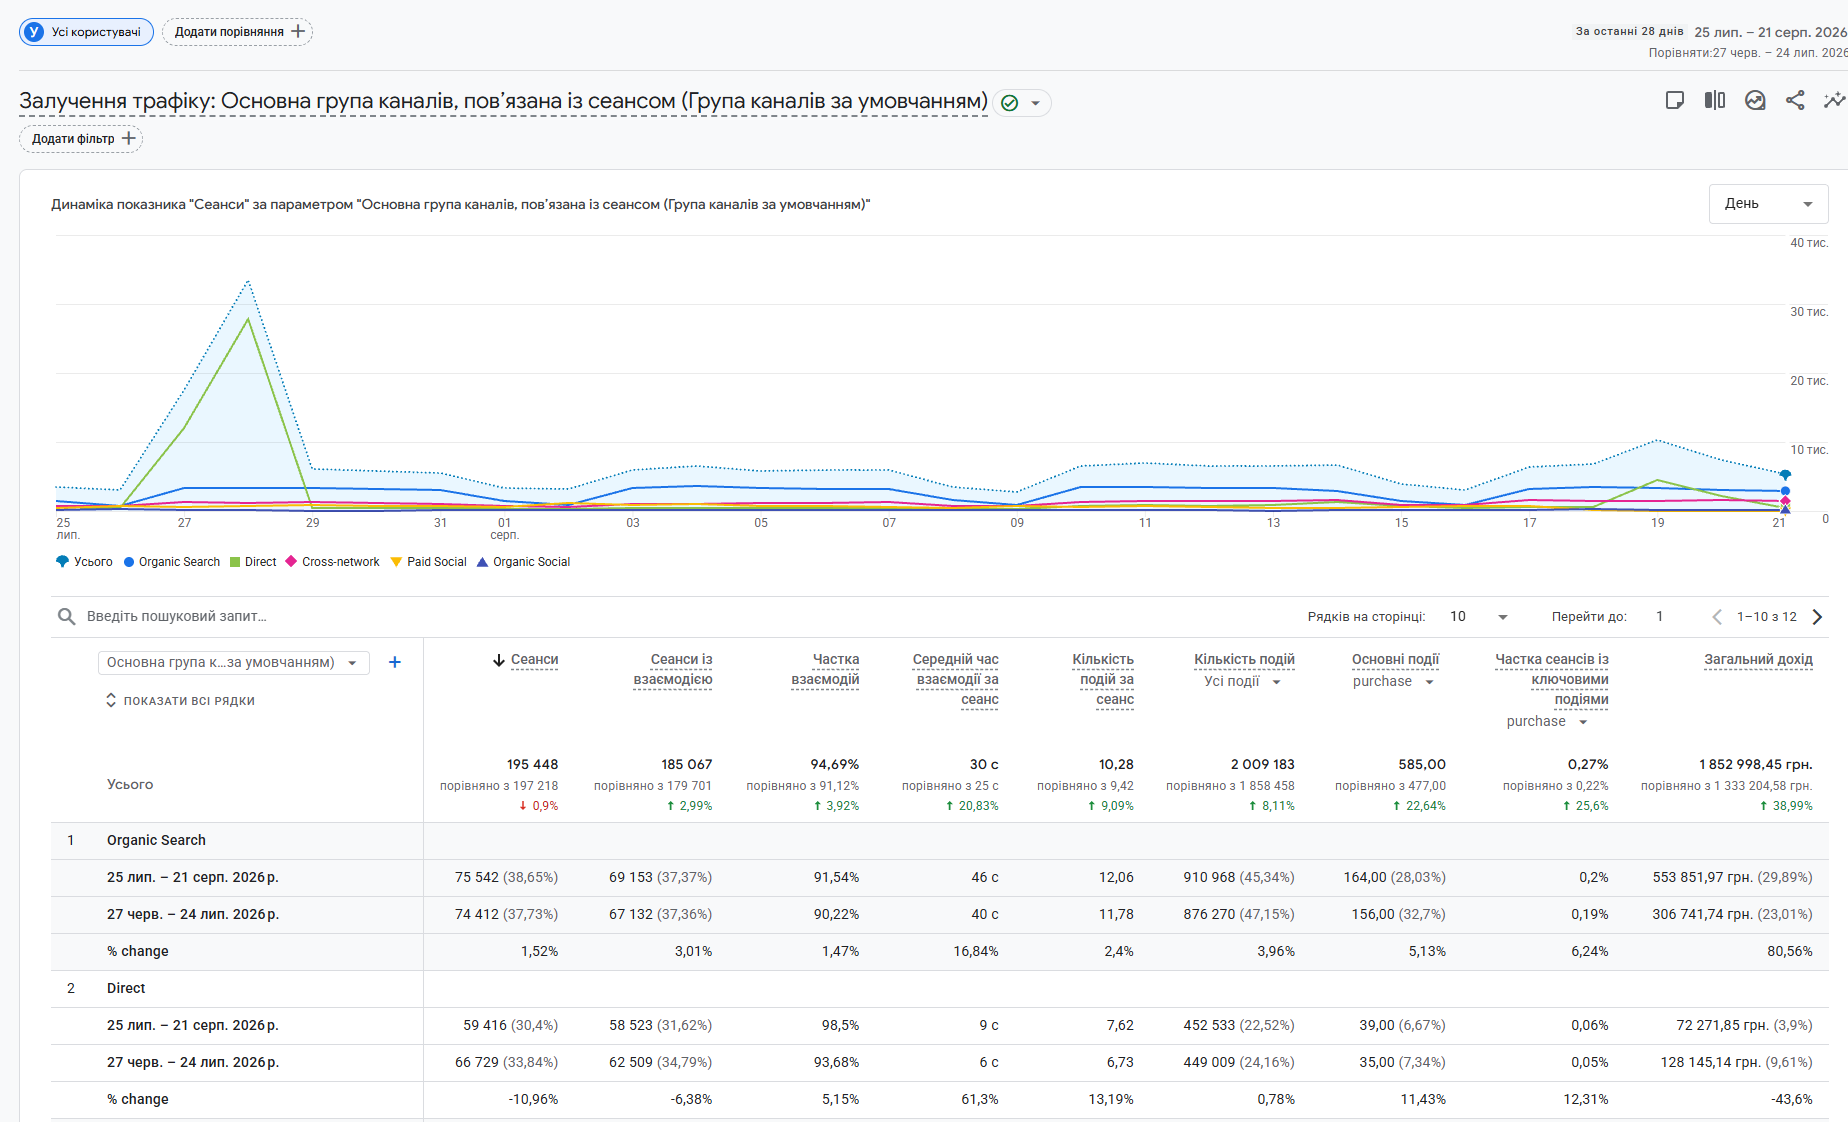Toggle Direct series in chart legend
The image size is (1848, 1122).
click(x=253, y=562)
